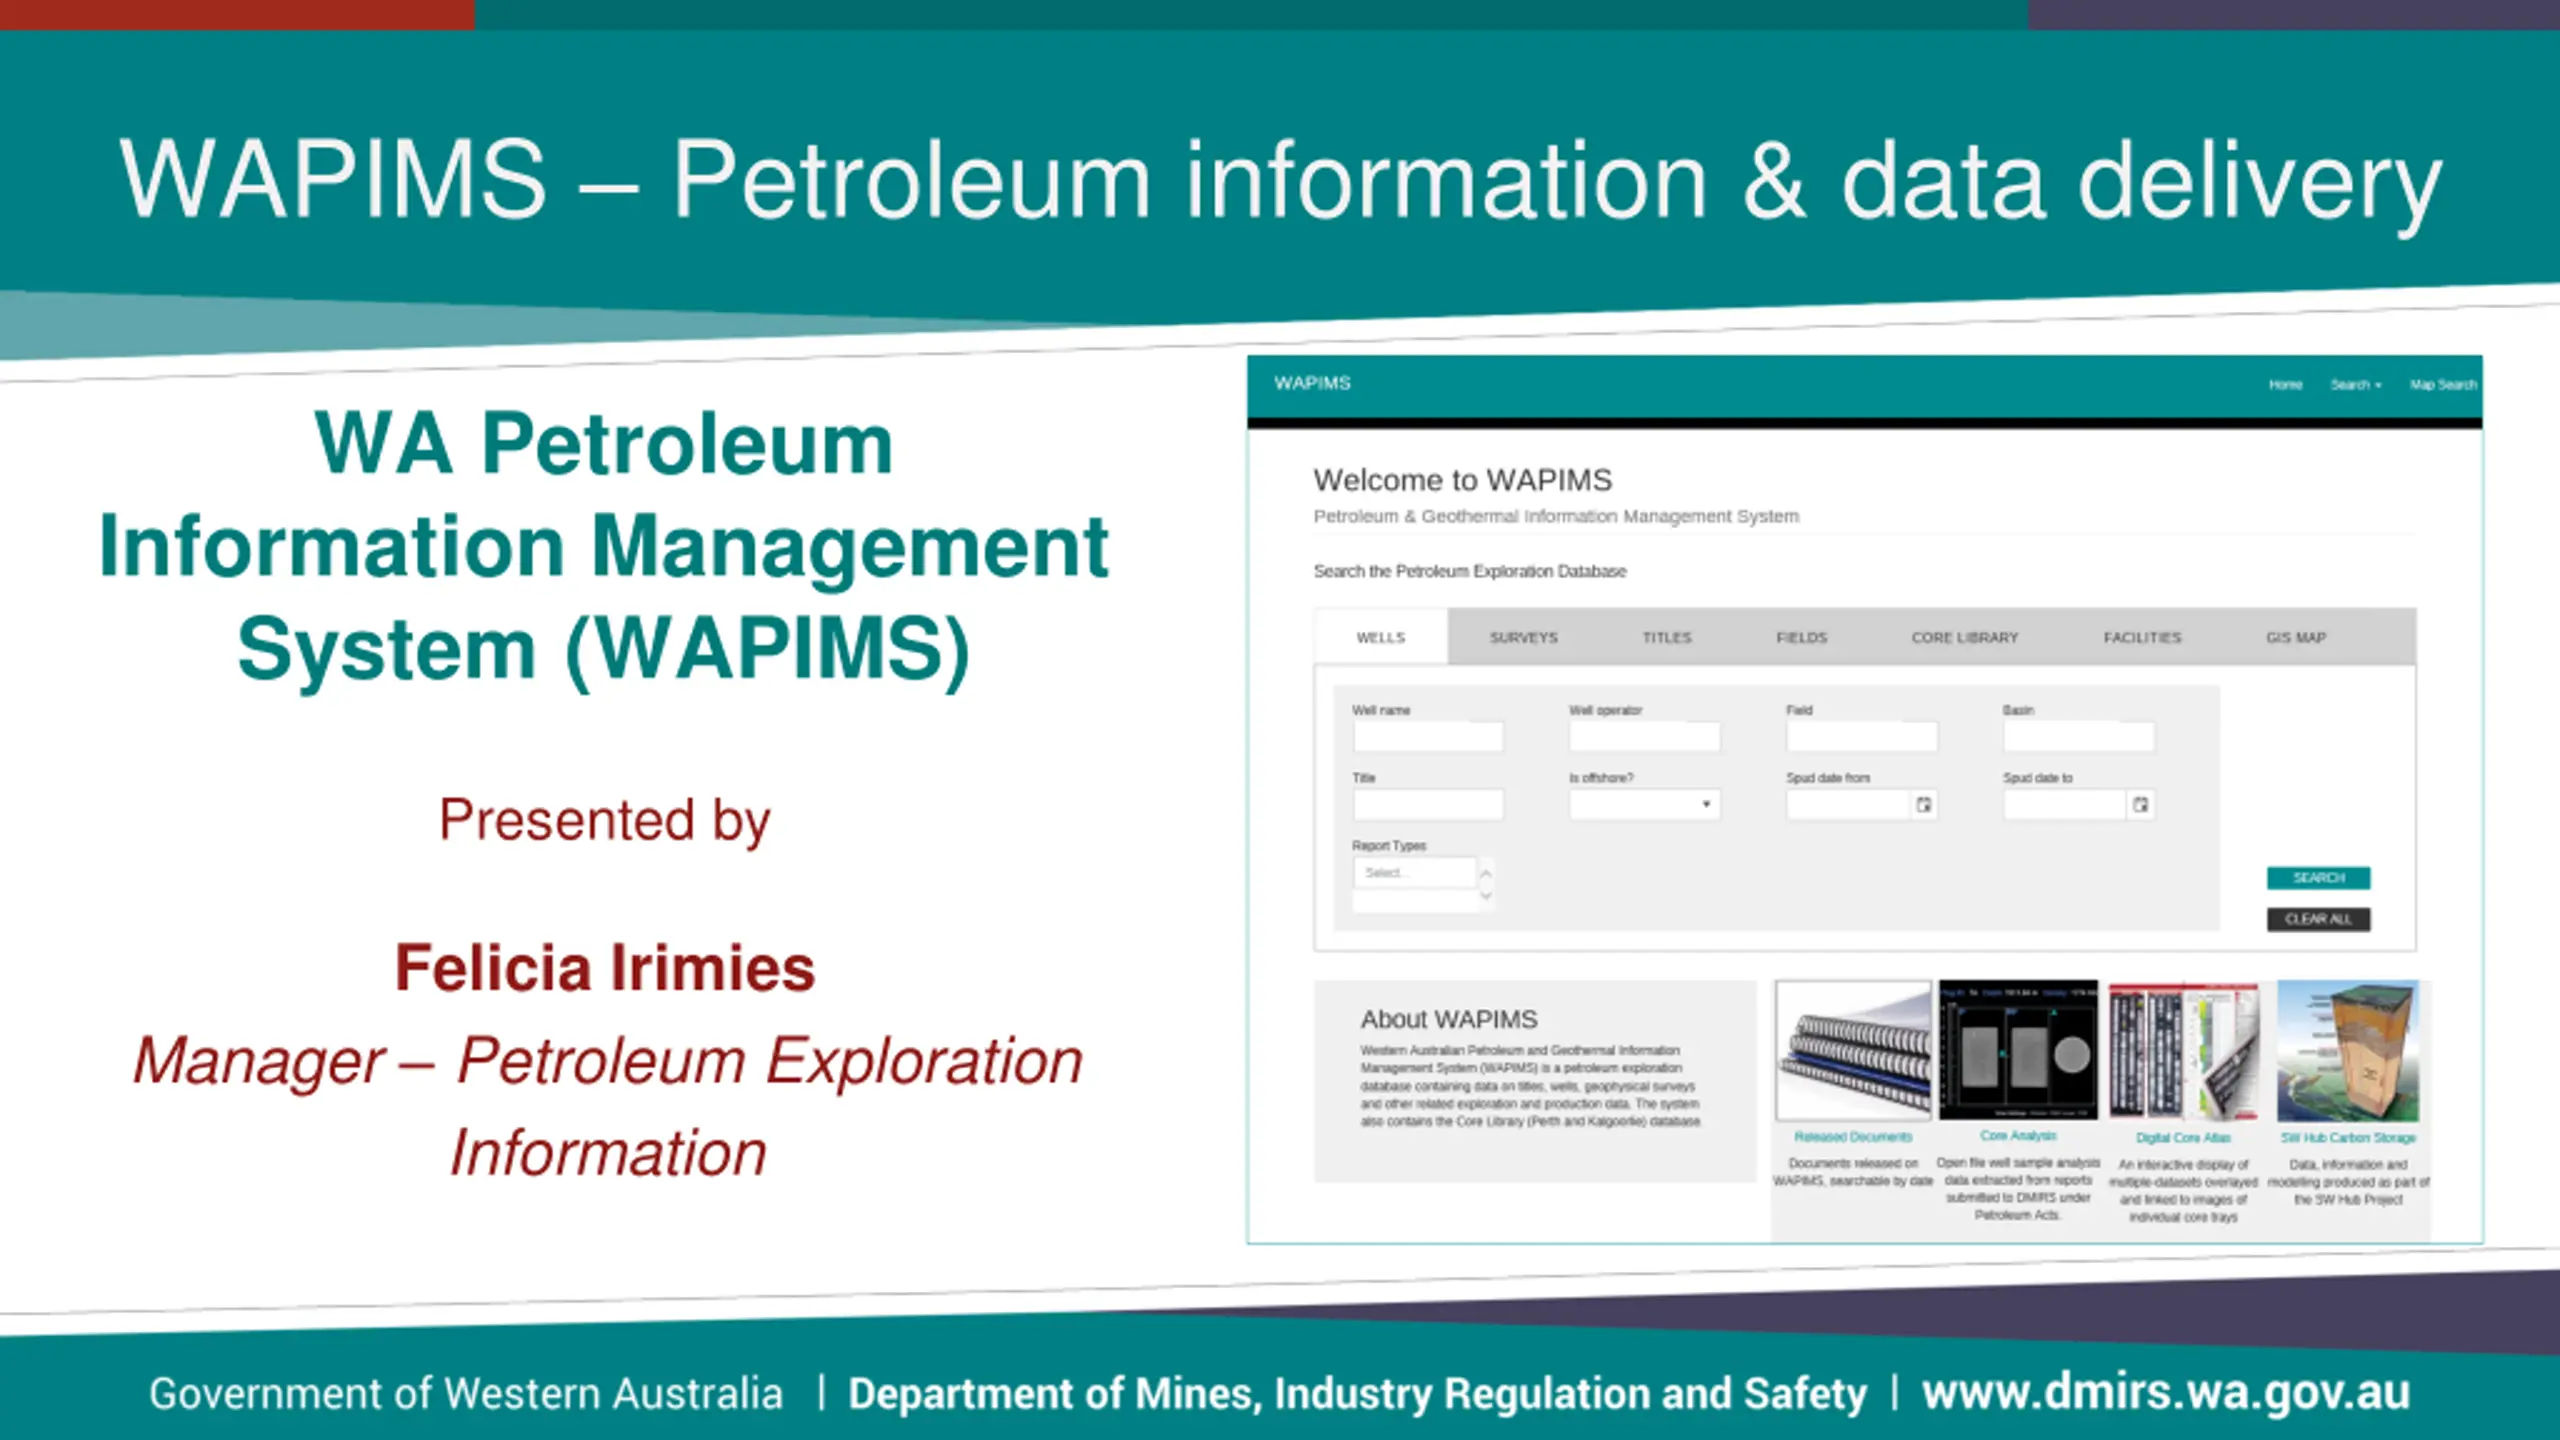Viewport: 2560px width, 1440px height.
Task: Open the WELLS search tab
Action: pos(1381,637)
